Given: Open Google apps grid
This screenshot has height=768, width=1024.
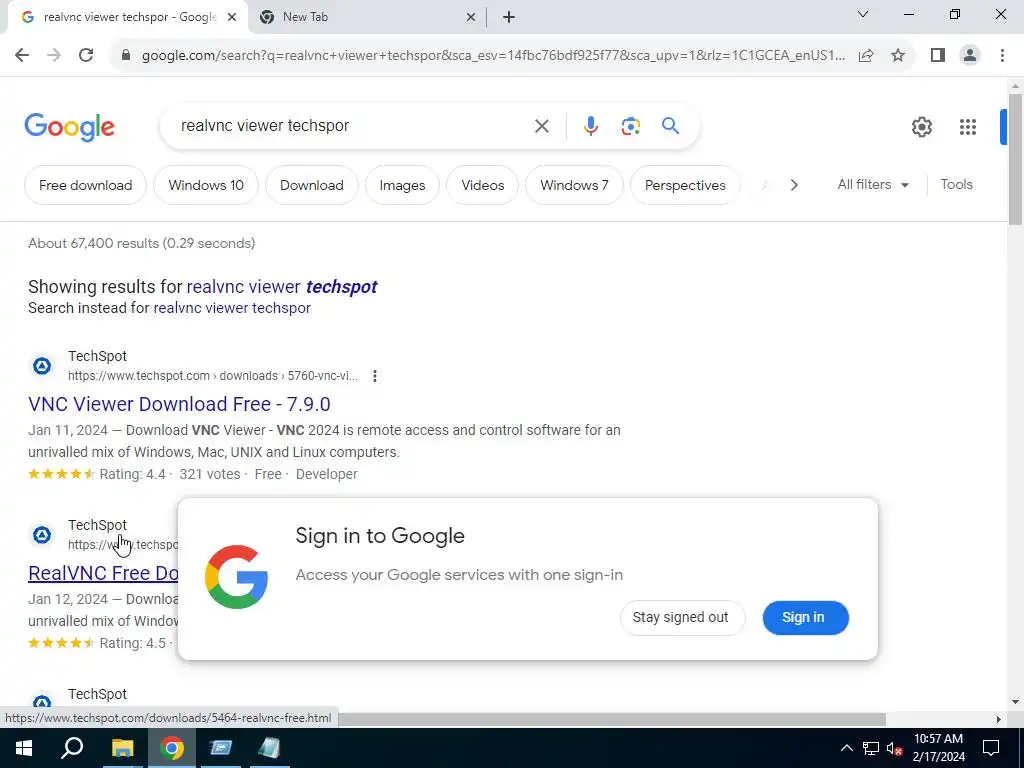Looking at the screenshot, I should (x=968, y=127).
